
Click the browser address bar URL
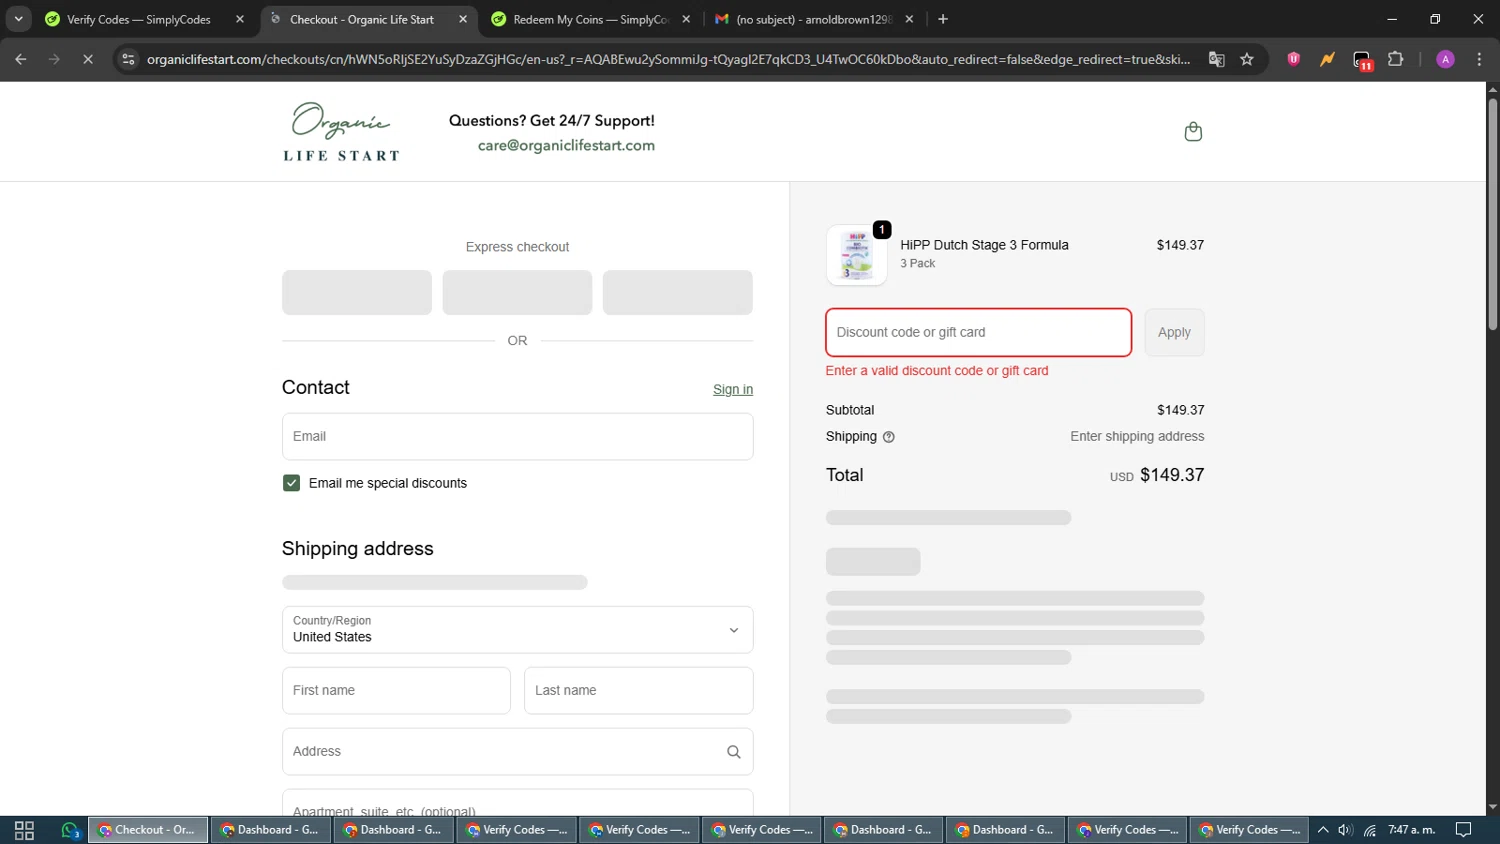pyautogui.click(x=668, y=60)
